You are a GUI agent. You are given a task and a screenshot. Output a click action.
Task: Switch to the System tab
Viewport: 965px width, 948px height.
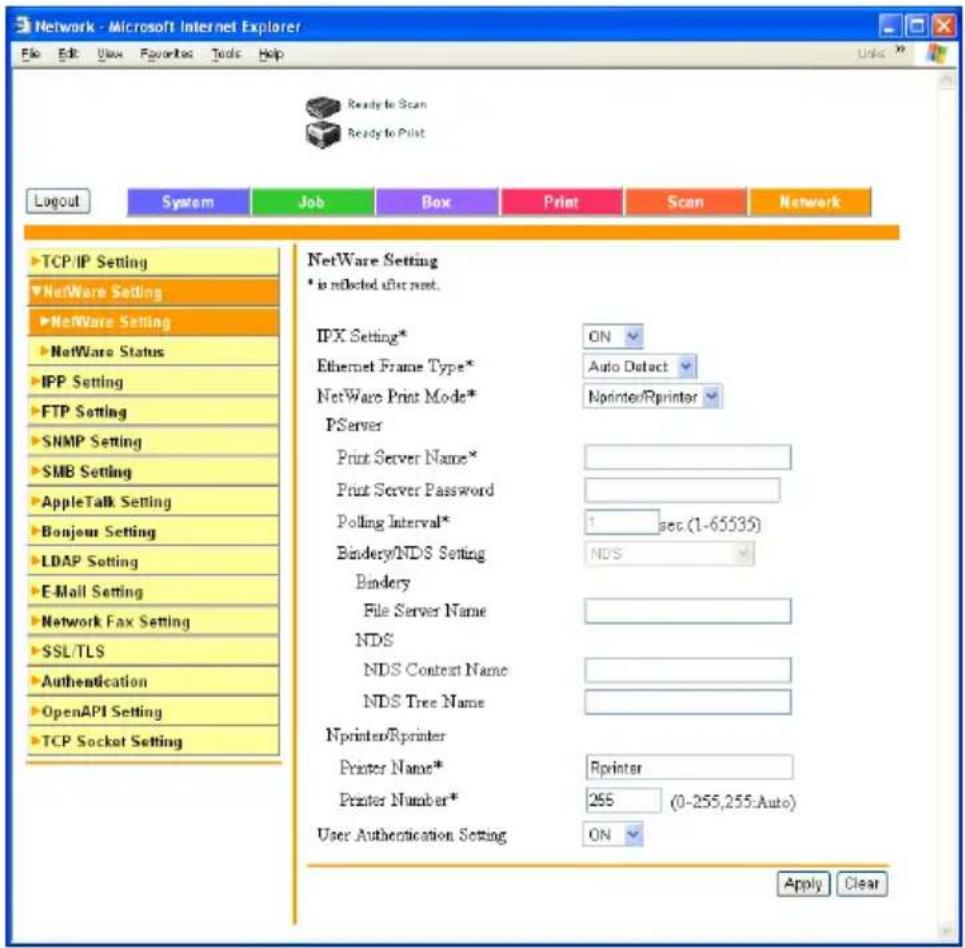pyautogui.click(x=188, y=202)
